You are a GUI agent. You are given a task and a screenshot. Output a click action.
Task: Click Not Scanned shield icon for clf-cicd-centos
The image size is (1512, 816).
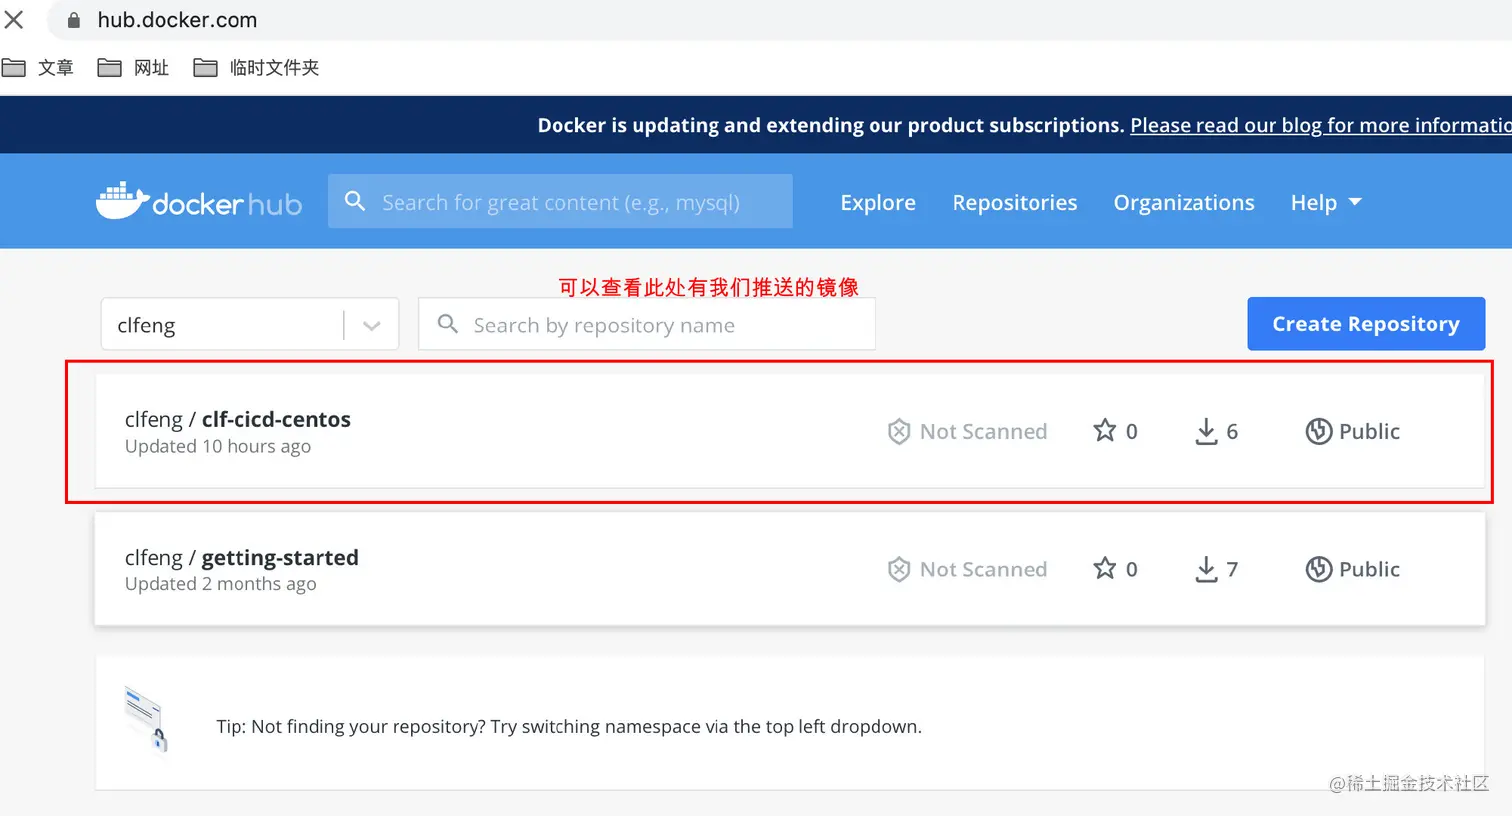click(899, 431)
